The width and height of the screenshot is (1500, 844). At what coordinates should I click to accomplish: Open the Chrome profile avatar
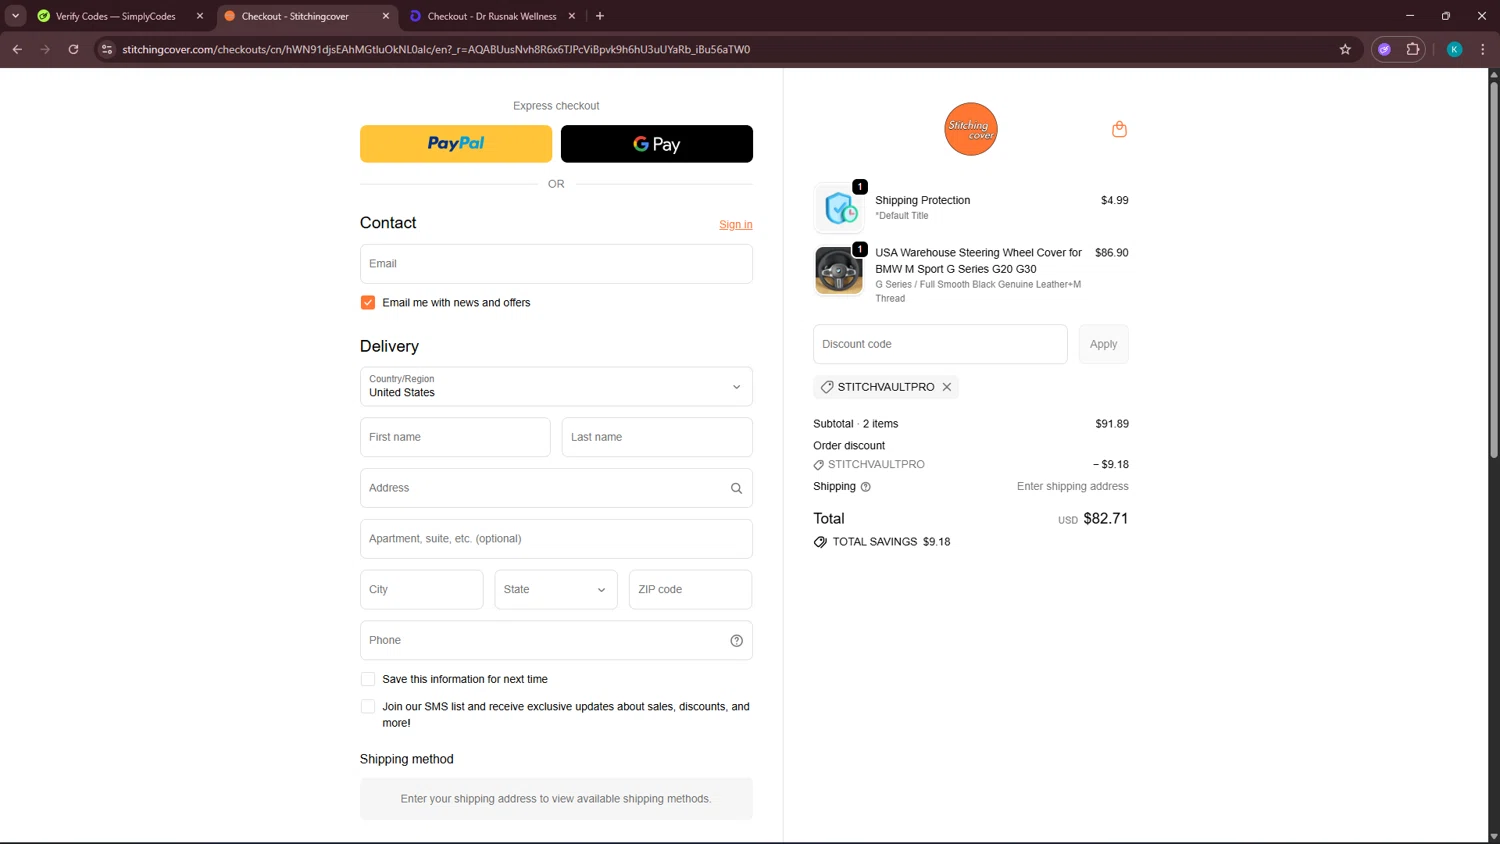[1454, 49]
